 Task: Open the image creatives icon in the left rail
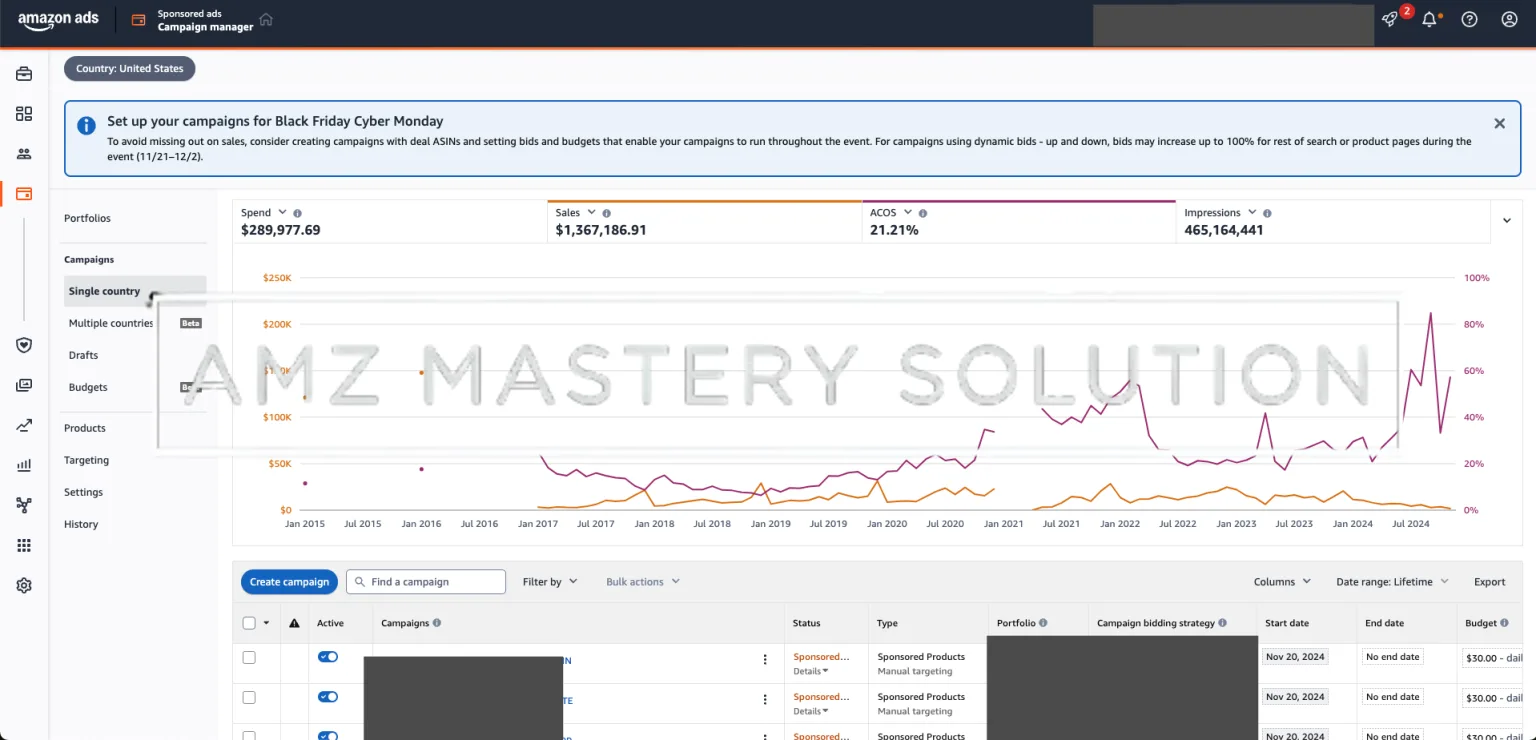click(24, 385)
